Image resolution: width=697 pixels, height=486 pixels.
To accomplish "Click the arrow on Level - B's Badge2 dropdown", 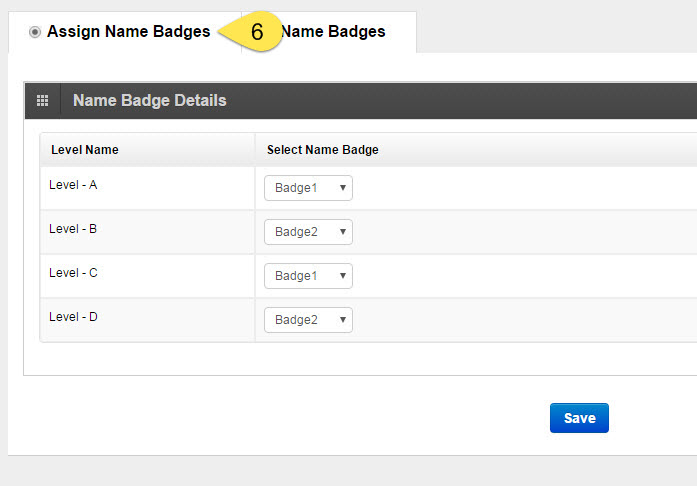I will tap(343, 232).
